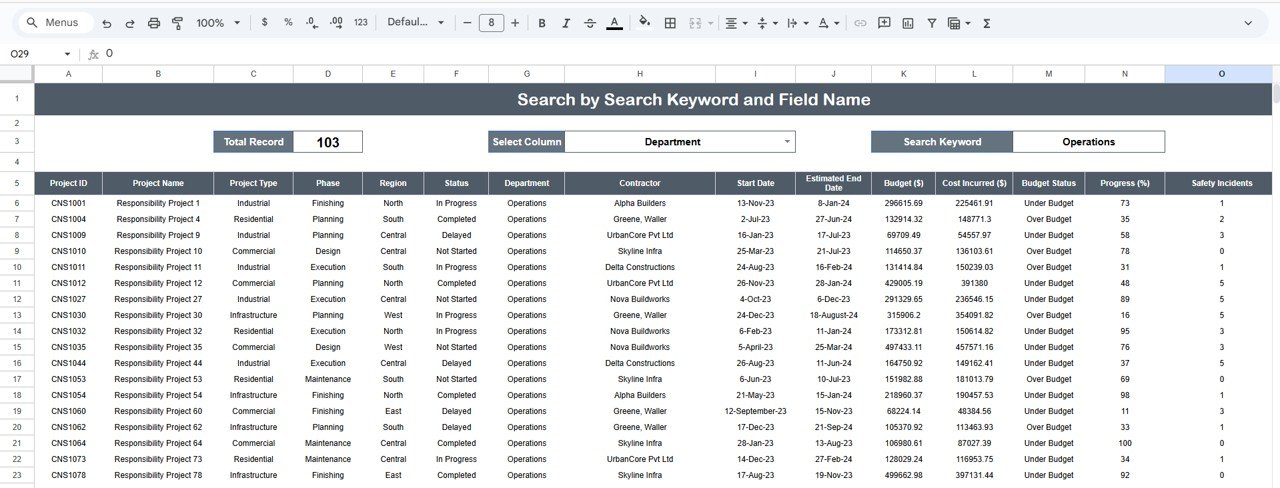Viewport: 1280px width, 488px height.
Task: Click the Budget Status header cell
Action: pos(1048,183)
